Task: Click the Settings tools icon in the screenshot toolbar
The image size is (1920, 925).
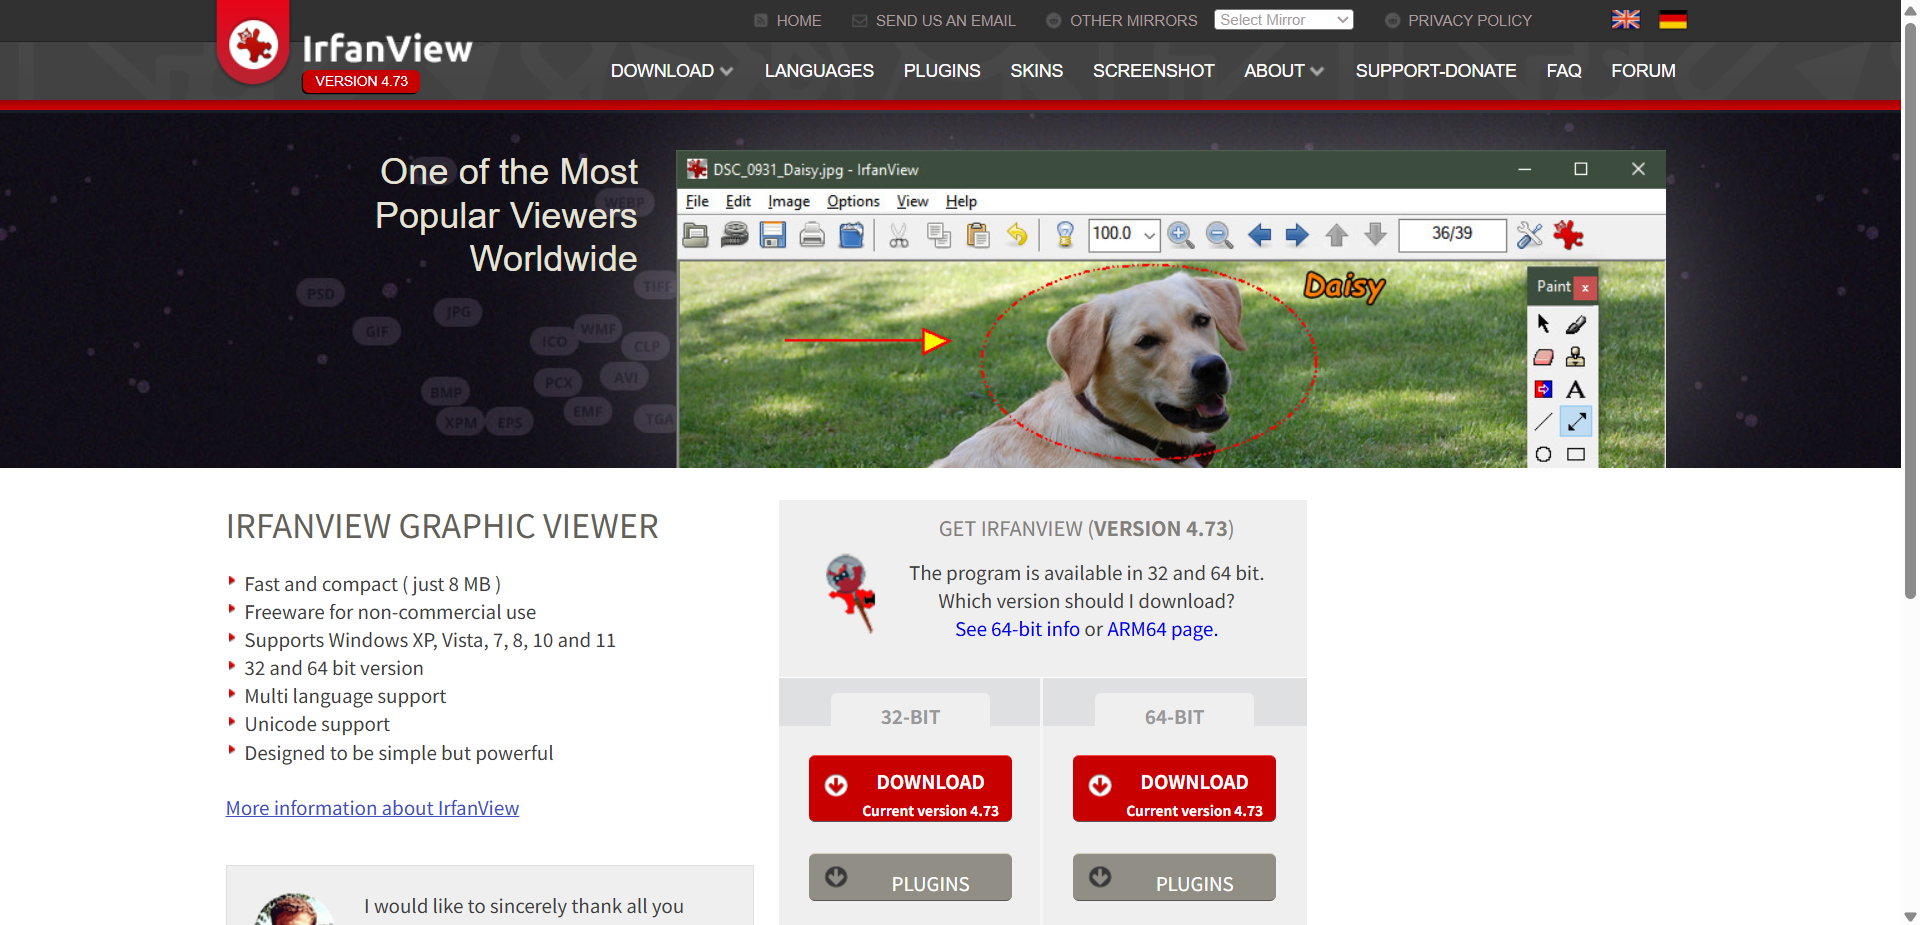Action: (x=1530, y=235)
